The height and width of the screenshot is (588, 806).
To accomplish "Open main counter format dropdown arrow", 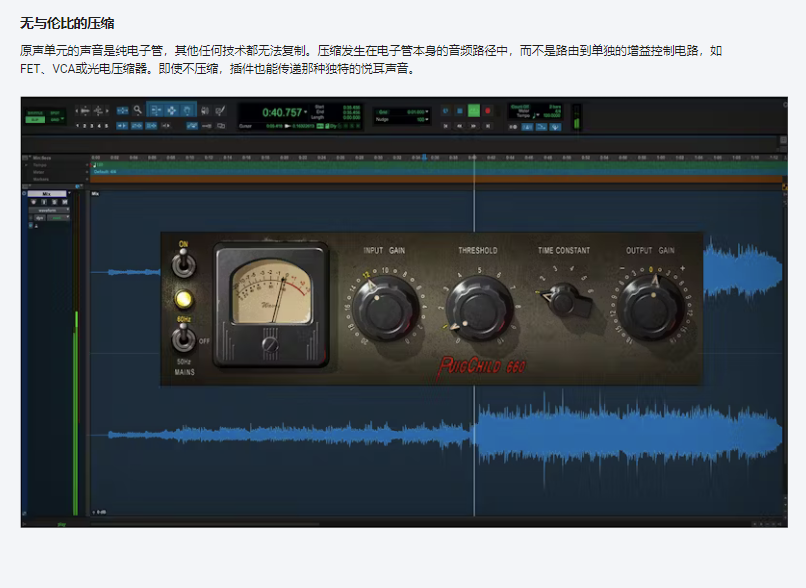I will point(306,112).
